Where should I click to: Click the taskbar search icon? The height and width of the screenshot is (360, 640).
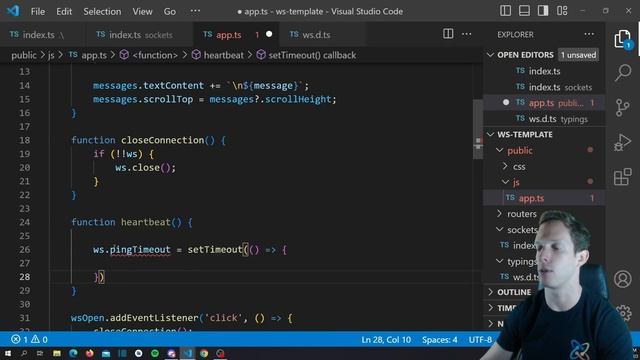pyautogui.click(x=24, y=353)
